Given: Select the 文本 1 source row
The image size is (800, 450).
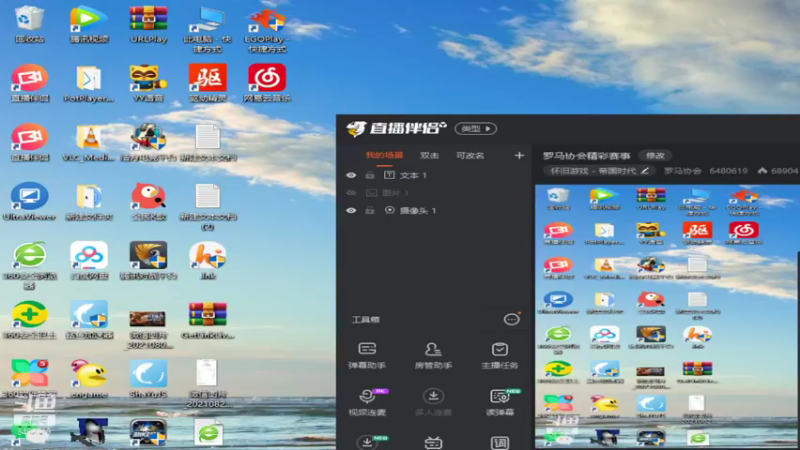Looking at the screenshot, I should coord(434,176).
